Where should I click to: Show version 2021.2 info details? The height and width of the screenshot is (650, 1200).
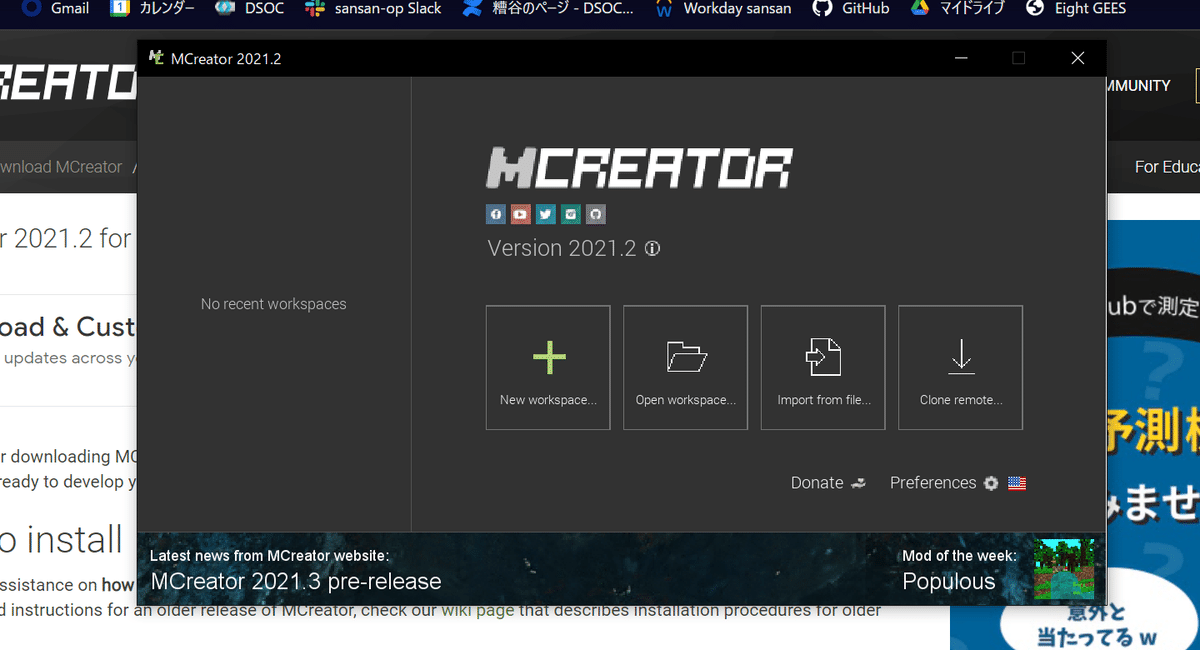(x=652, y=248)
